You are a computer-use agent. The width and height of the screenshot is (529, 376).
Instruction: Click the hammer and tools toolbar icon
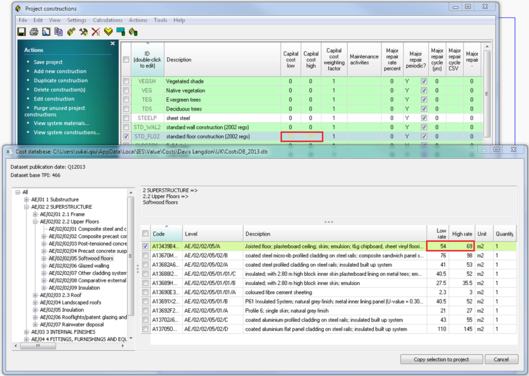(x=83, y=32)
